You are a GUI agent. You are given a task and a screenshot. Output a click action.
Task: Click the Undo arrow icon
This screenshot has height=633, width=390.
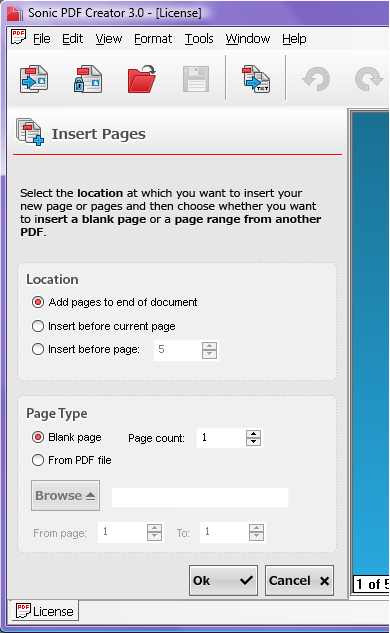pyautogui.click(x=316, y=79)
